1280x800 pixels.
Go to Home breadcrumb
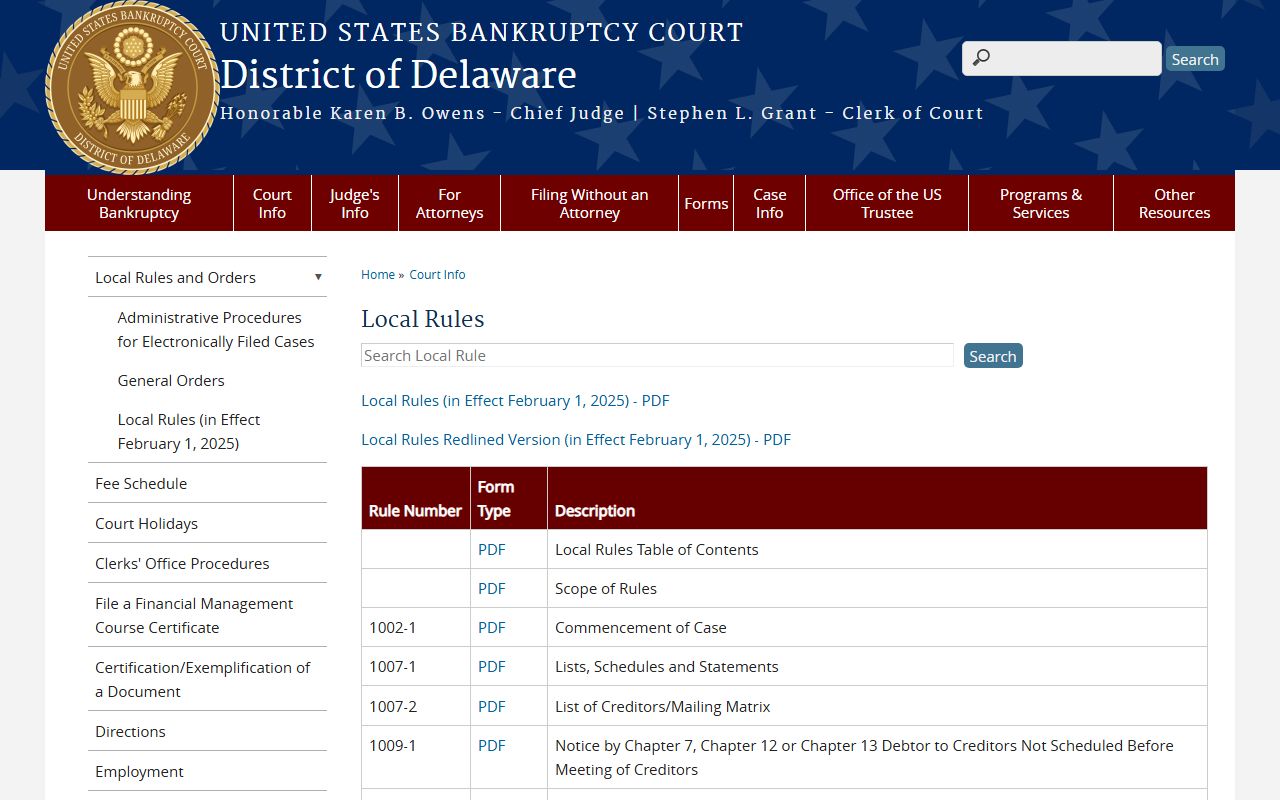point(378,274)
